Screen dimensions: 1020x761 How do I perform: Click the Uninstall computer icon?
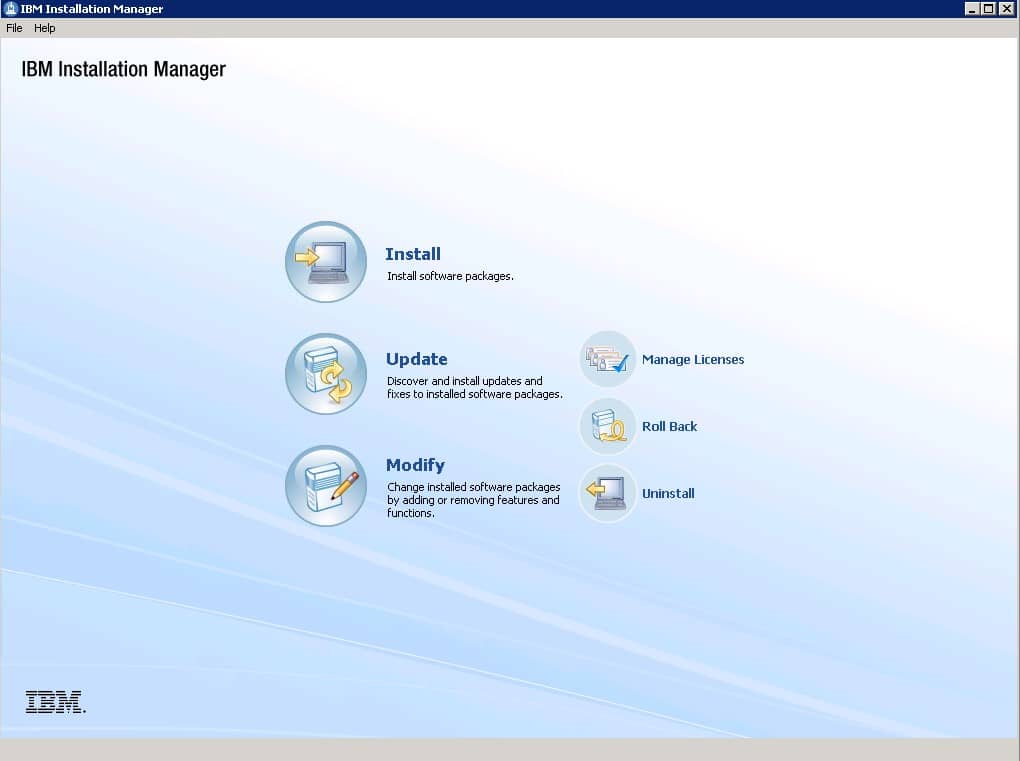click(608, 493)
